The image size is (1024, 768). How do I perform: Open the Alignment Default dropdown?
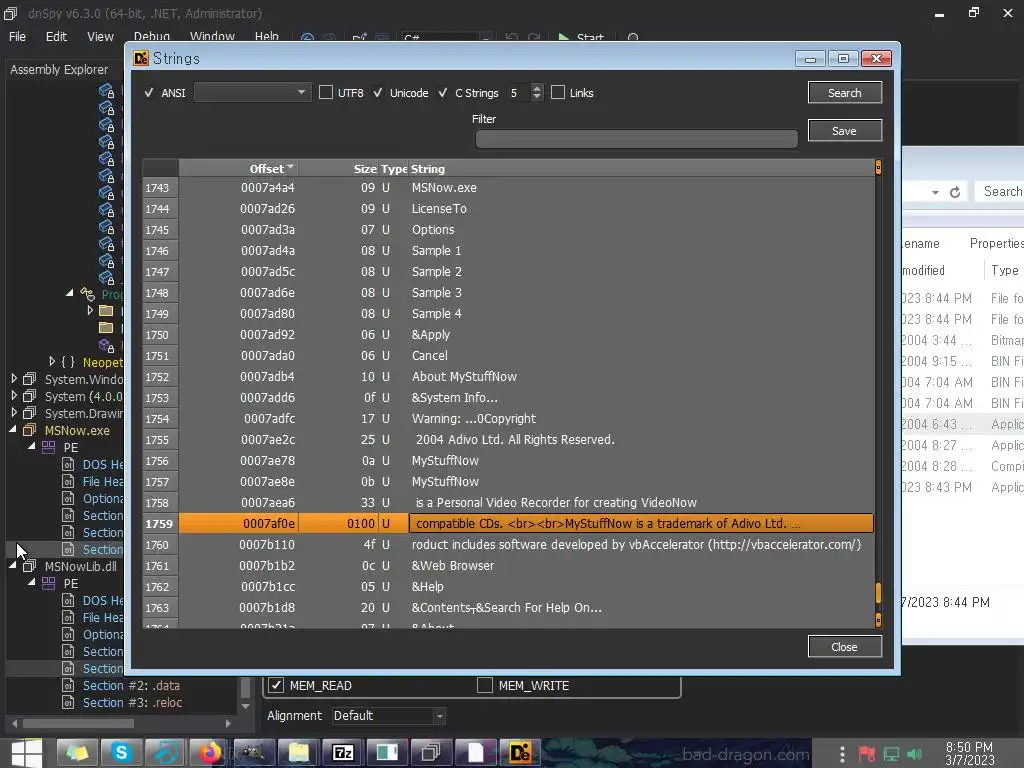[x=389, y=716]
